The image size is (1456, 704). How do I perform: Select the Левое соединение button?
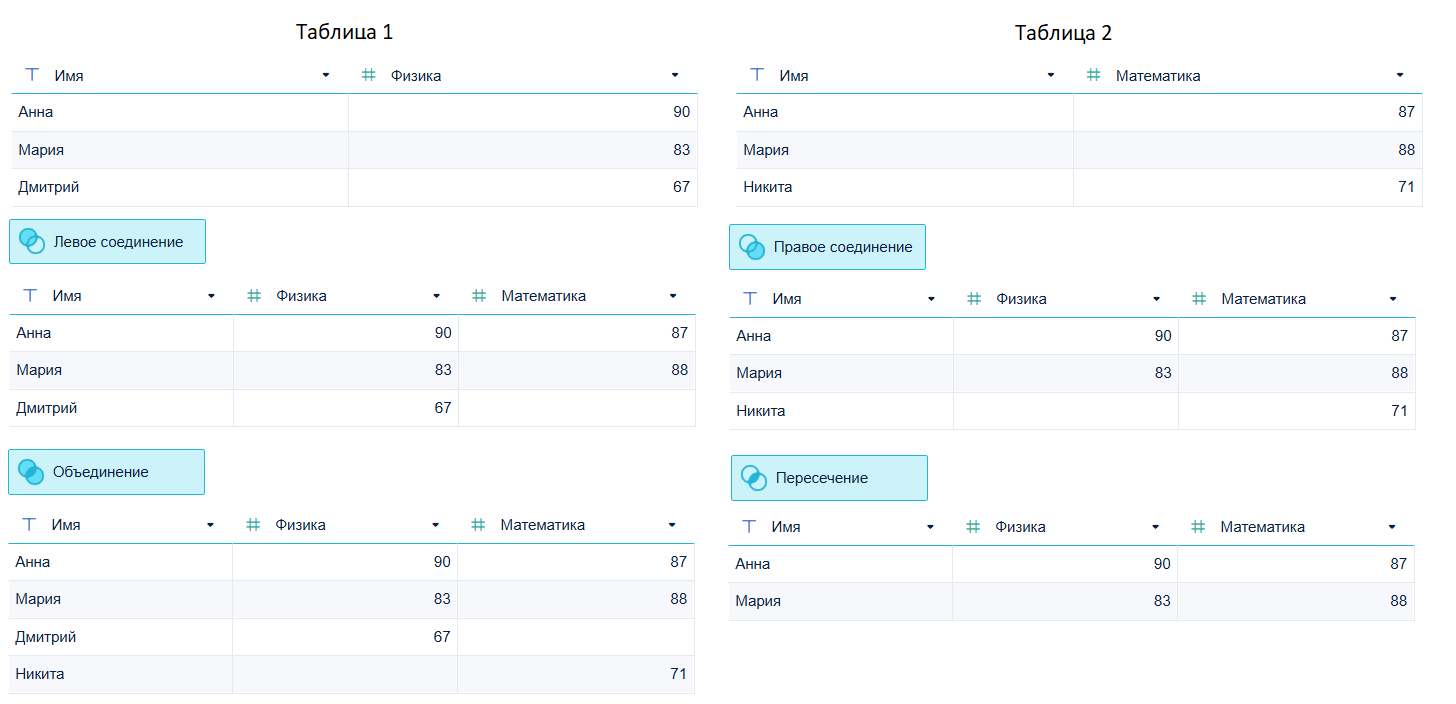coord(107,241)
